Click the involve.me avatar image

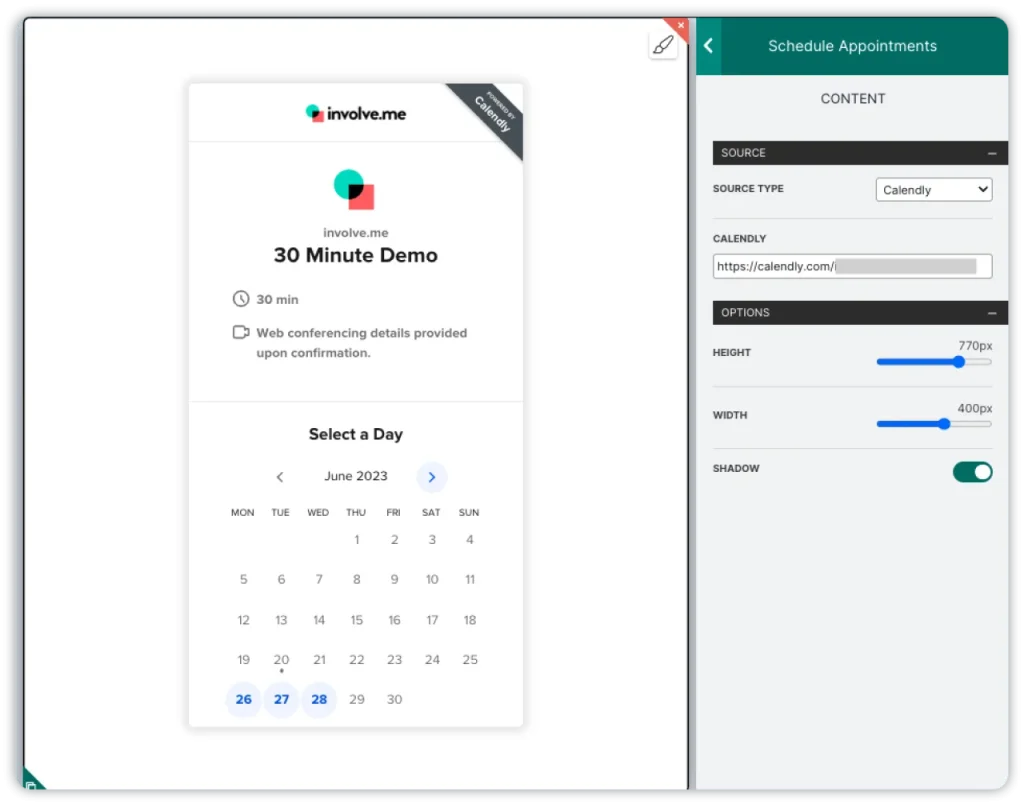point(354,190)
